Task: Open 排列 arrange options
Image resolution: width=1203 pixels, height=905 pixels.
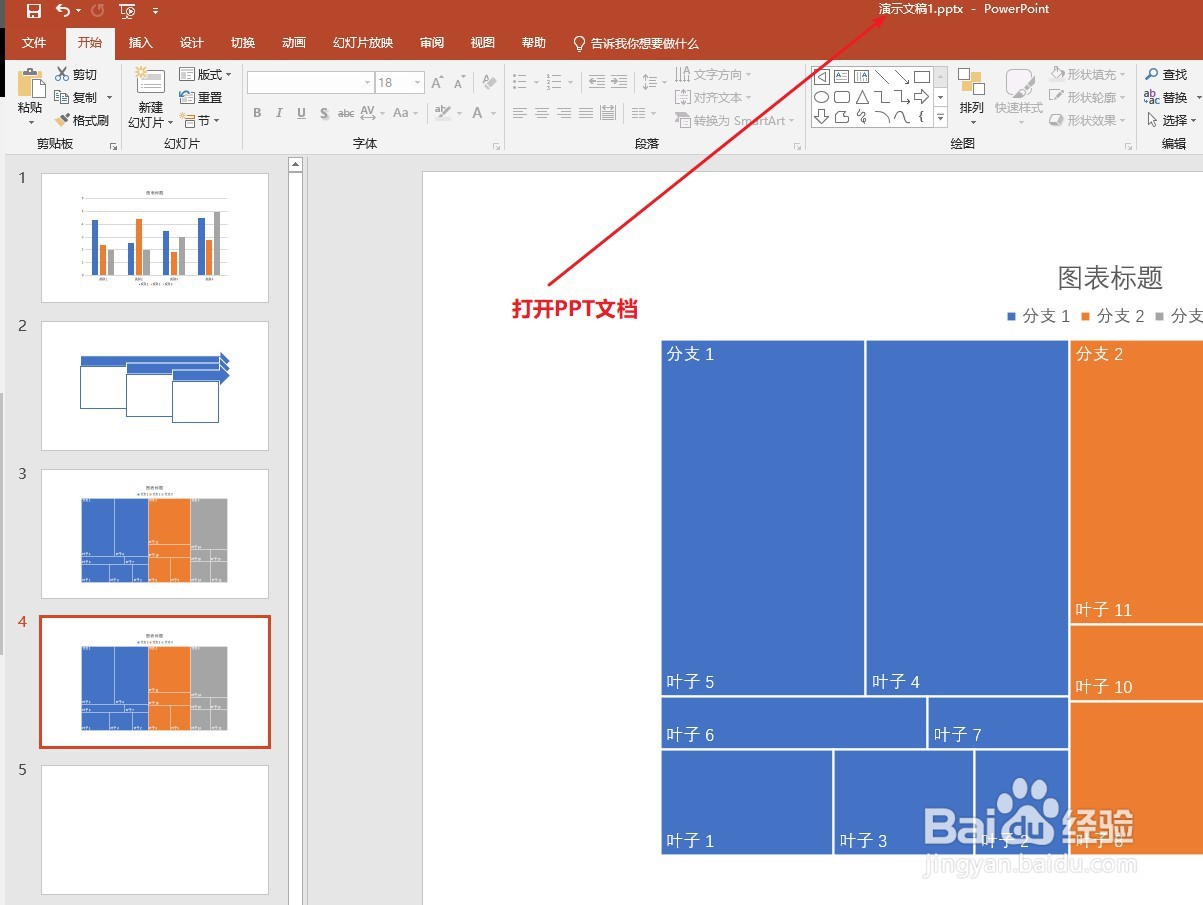Action: 971,97
